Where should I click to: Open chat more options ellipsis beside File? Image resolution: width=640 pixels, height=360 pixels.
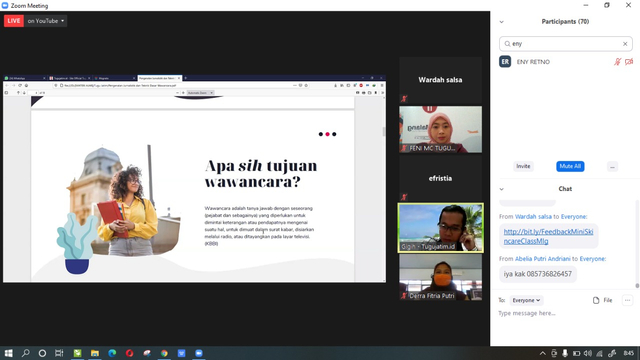(x=627, y=300)
